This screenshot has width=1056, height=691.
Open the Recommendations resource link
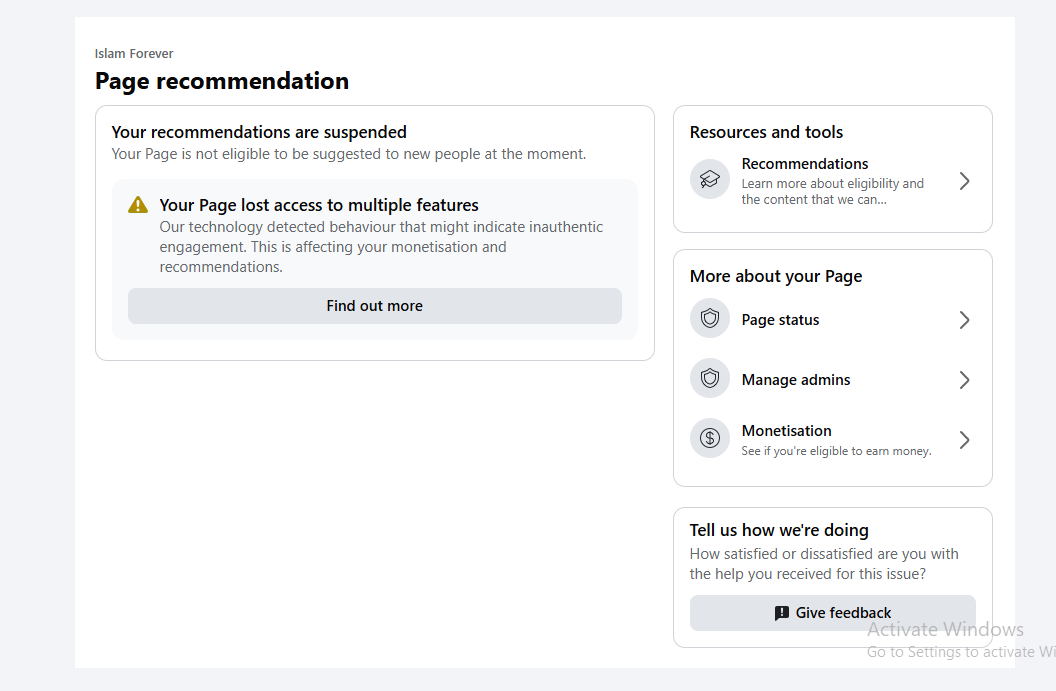(832, 181)
